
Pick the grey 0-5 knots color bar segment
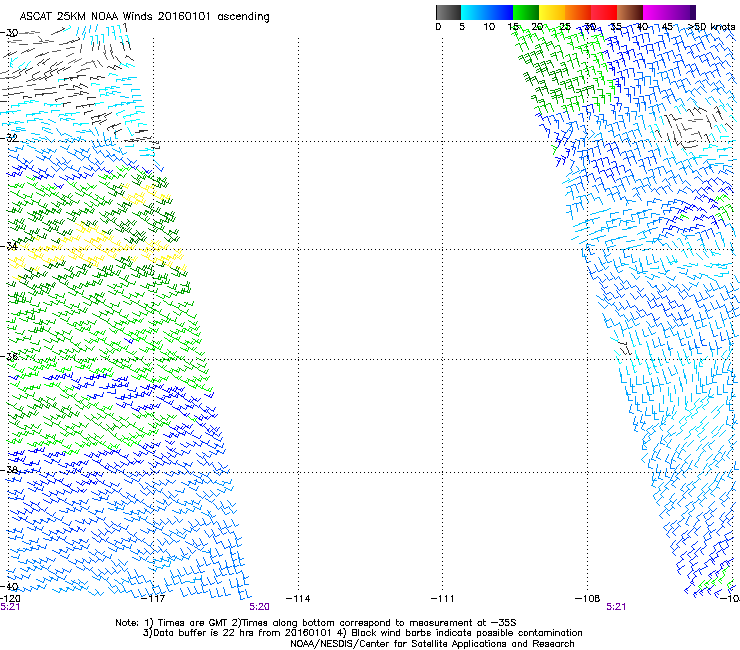coord(448,12)
